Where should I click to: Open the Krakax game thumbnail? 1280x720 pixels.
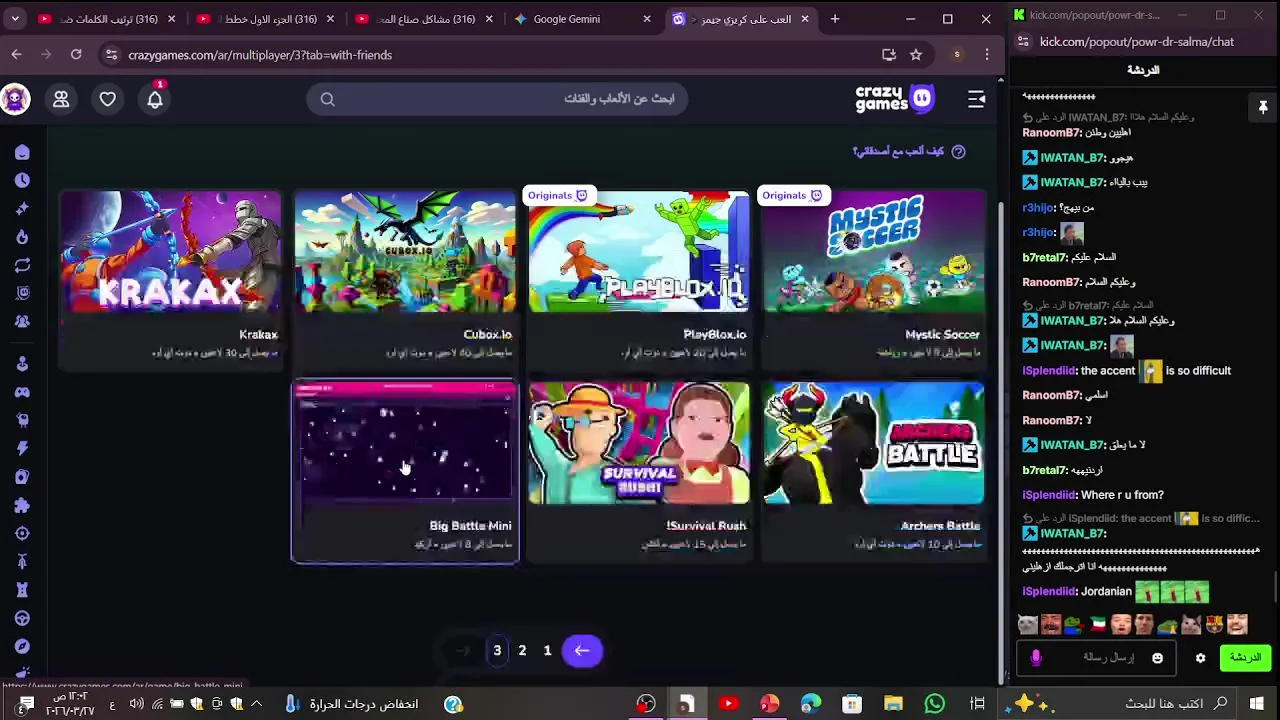tap(170, 252)
